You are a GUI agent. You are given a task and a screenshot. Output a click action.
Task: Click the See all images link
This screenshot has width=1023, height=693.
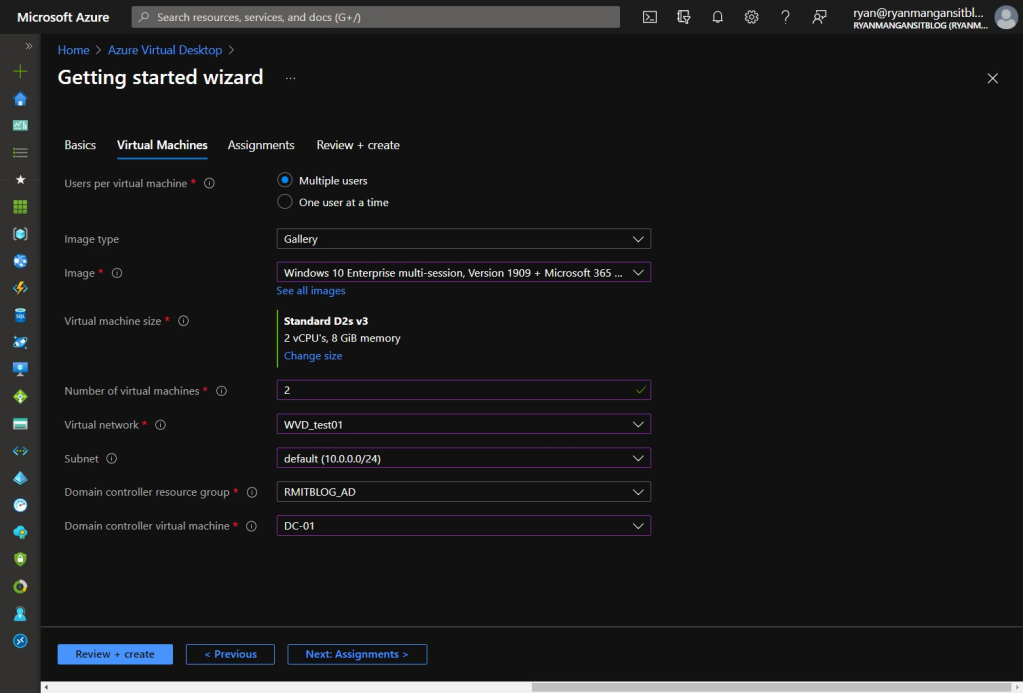pos(311,290)
